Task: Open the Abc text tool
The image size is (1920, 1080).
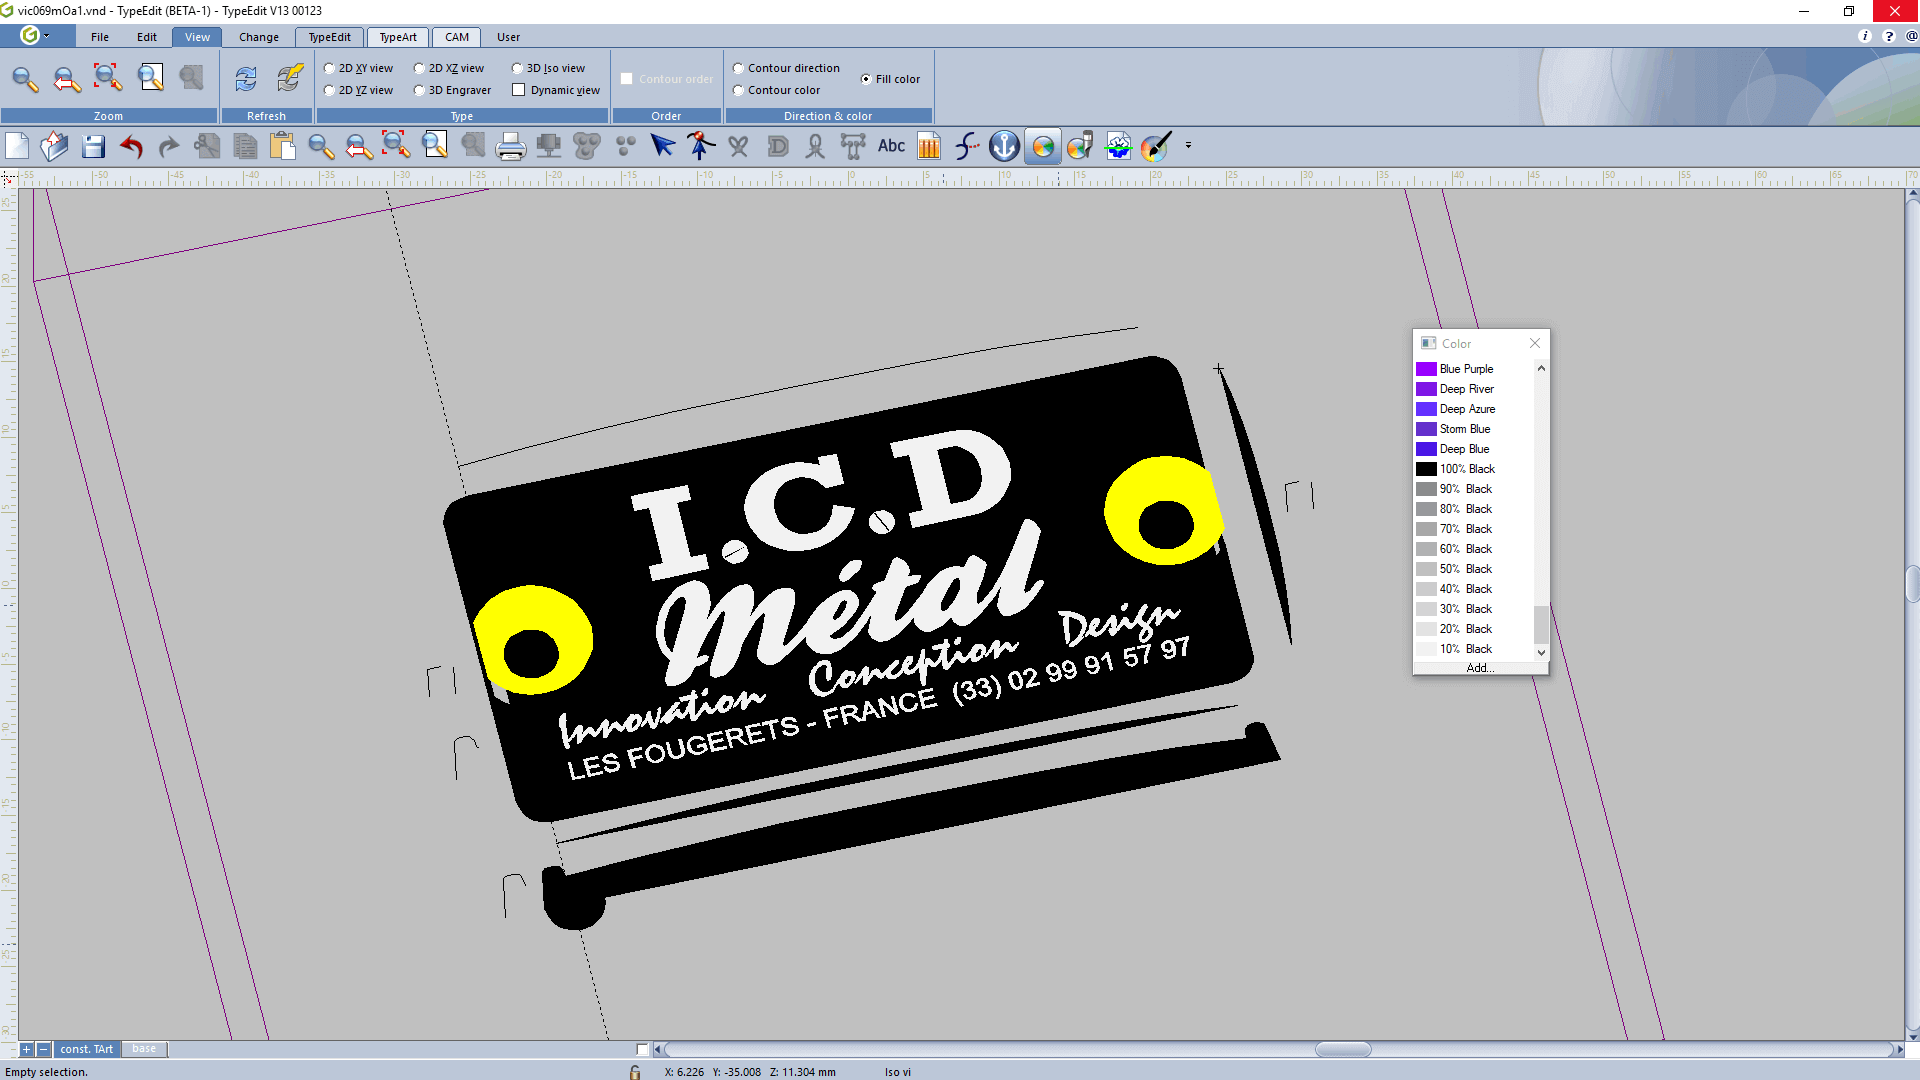Action: click(x=891, y=147)
